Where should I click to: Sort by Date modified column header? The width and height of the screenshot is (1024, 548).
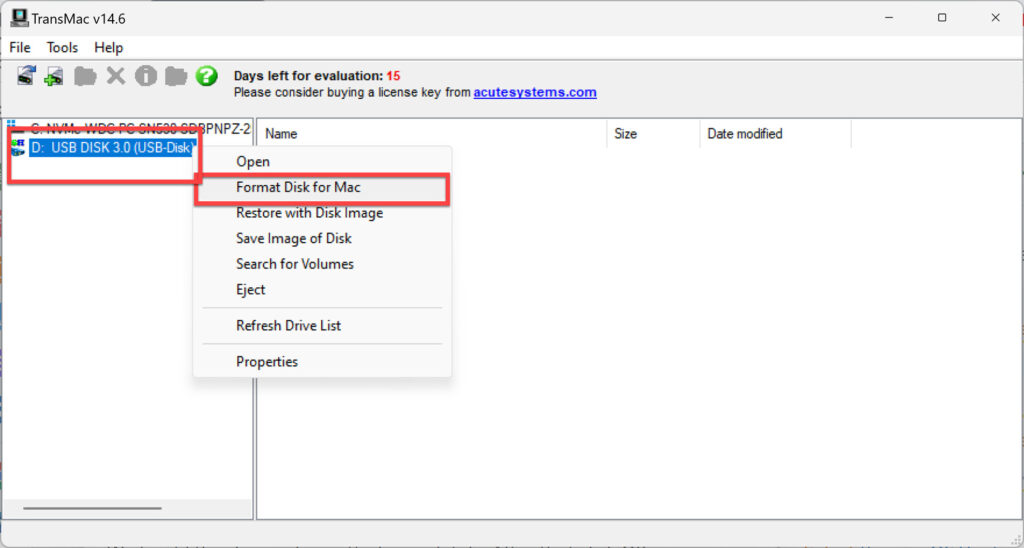tap(775, 133)
